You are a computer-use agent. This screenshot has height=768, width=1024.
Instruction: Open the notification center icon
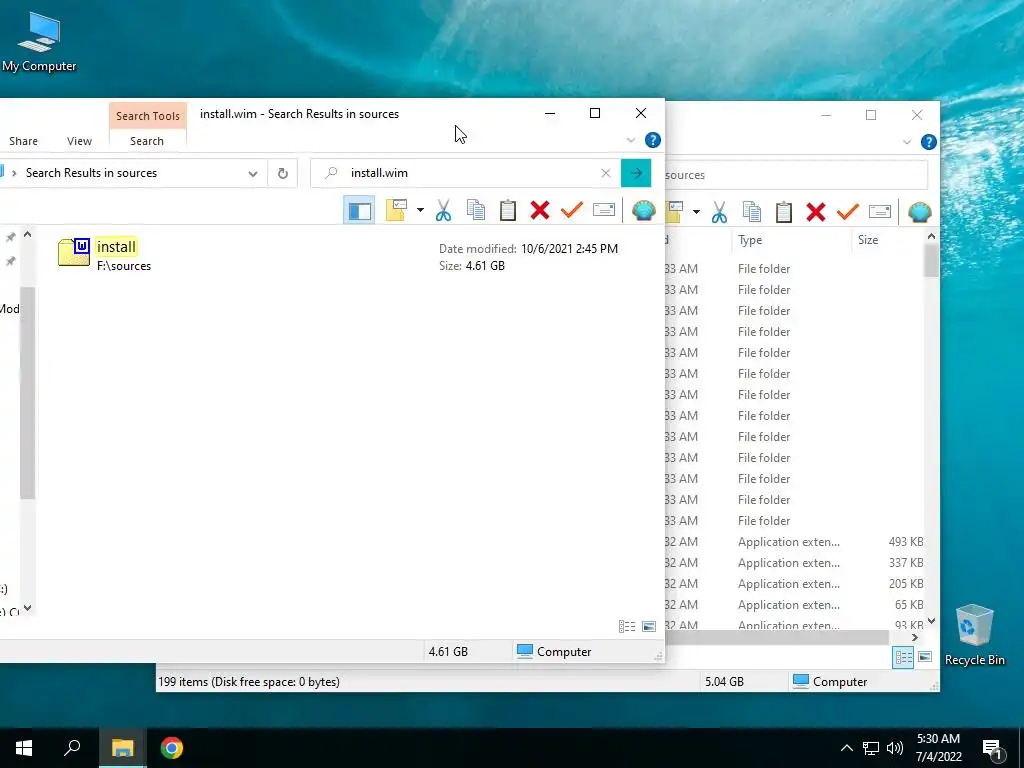coord(993,748)
